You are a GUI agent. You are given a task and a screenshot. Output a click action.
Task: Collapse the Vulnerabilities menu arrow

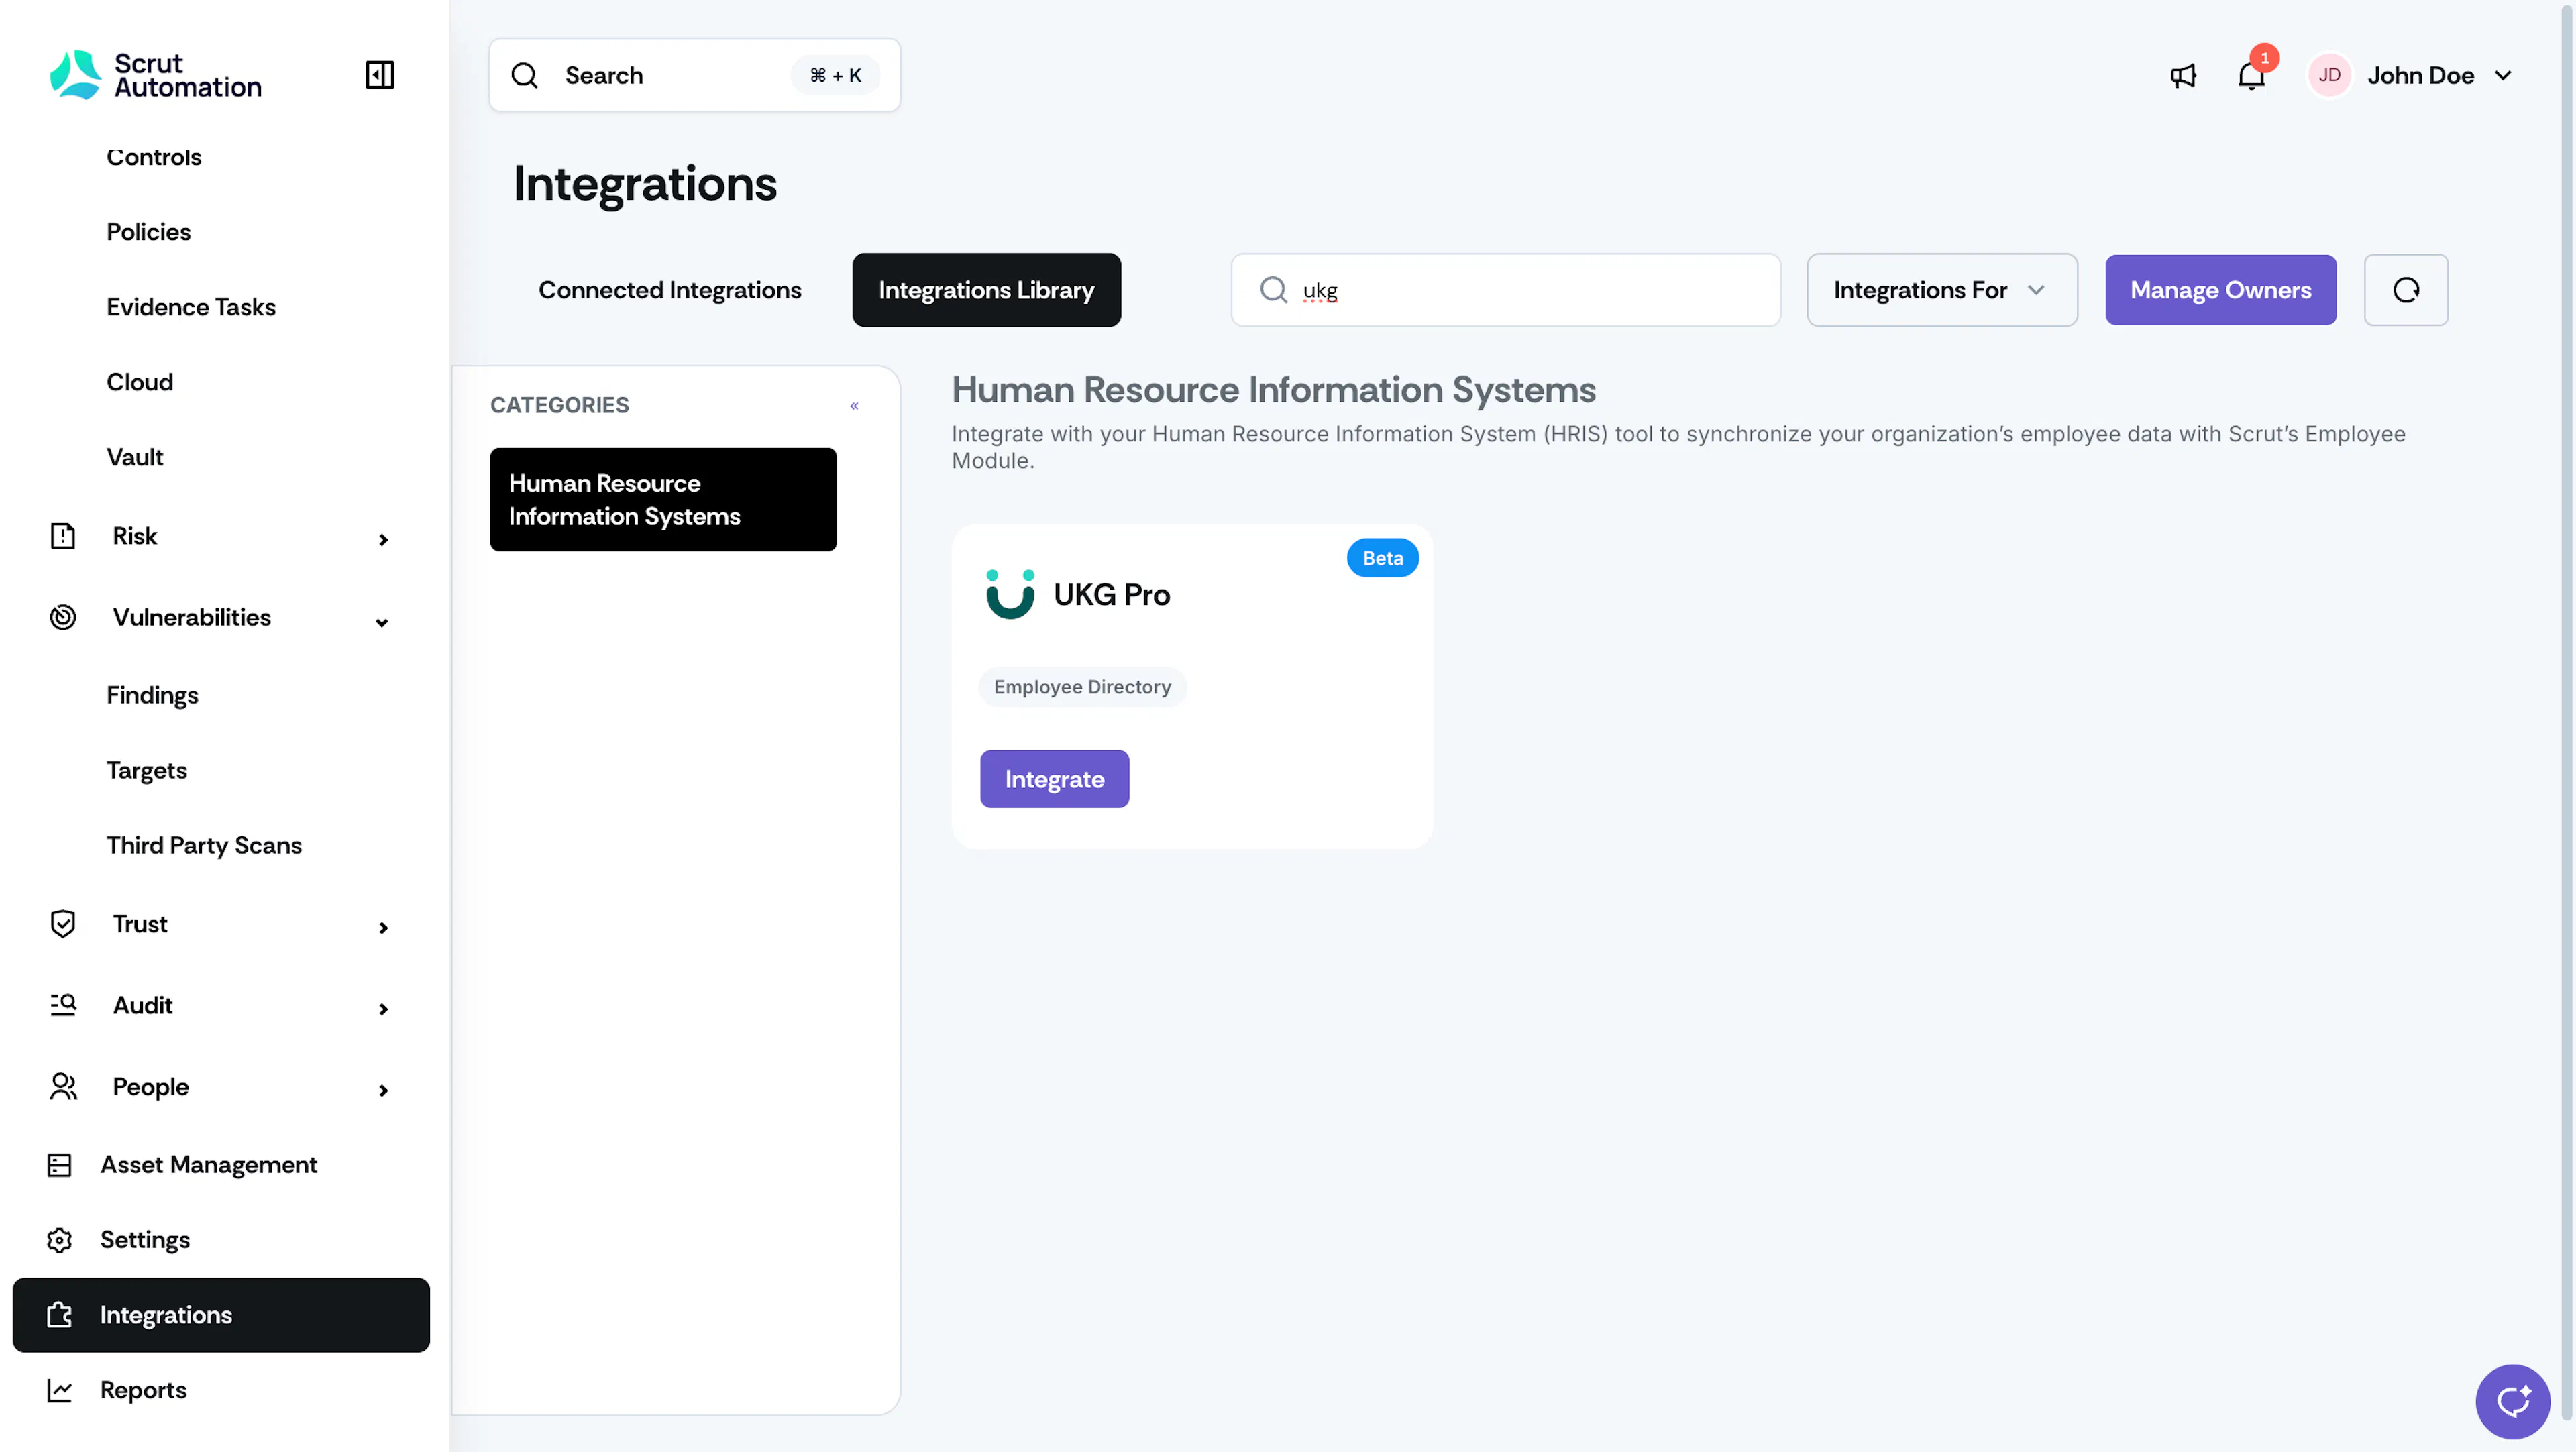click(382, 622)
